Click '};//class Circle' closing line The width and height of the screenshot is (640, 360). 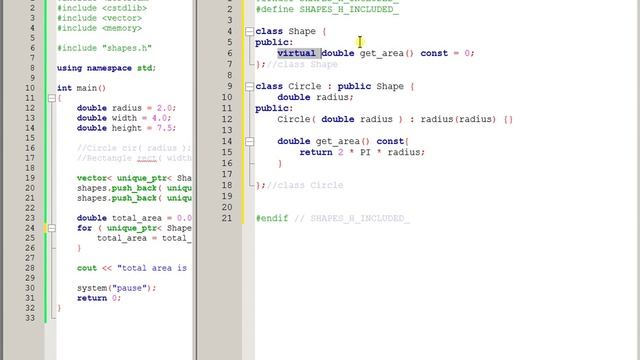tap(299, 185)
